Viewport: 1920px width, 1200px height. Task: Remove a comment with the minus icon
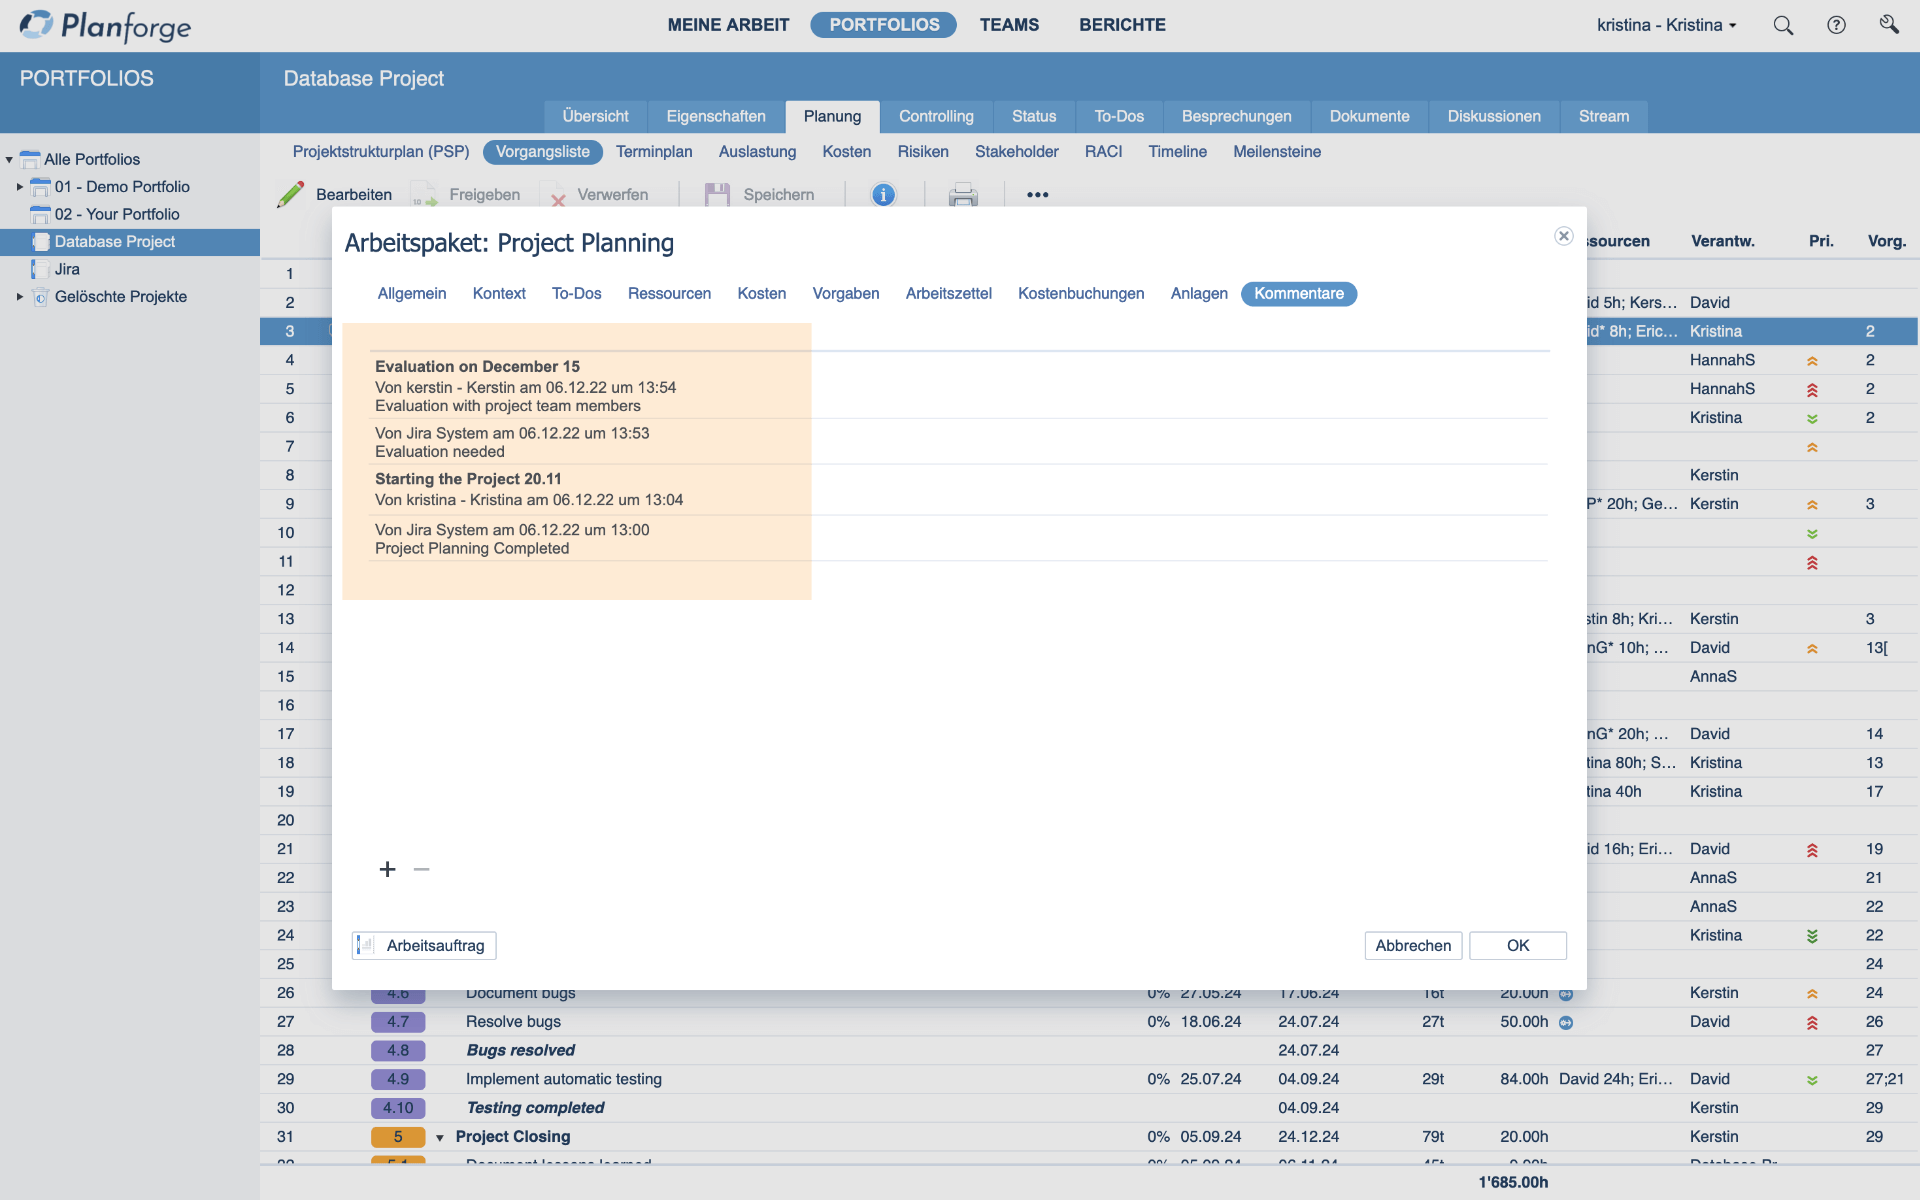(421, 869)
